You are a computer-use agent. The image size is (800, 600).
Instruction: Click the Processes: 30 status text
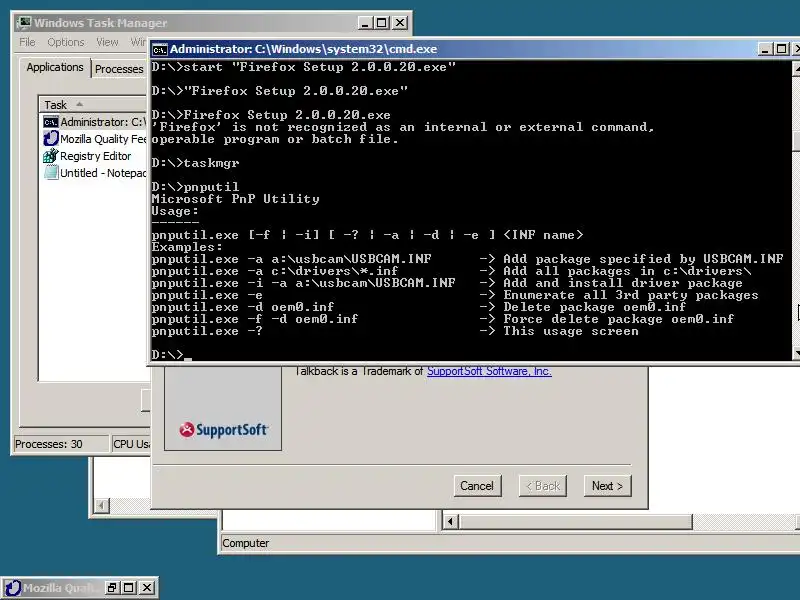[48, 444]
